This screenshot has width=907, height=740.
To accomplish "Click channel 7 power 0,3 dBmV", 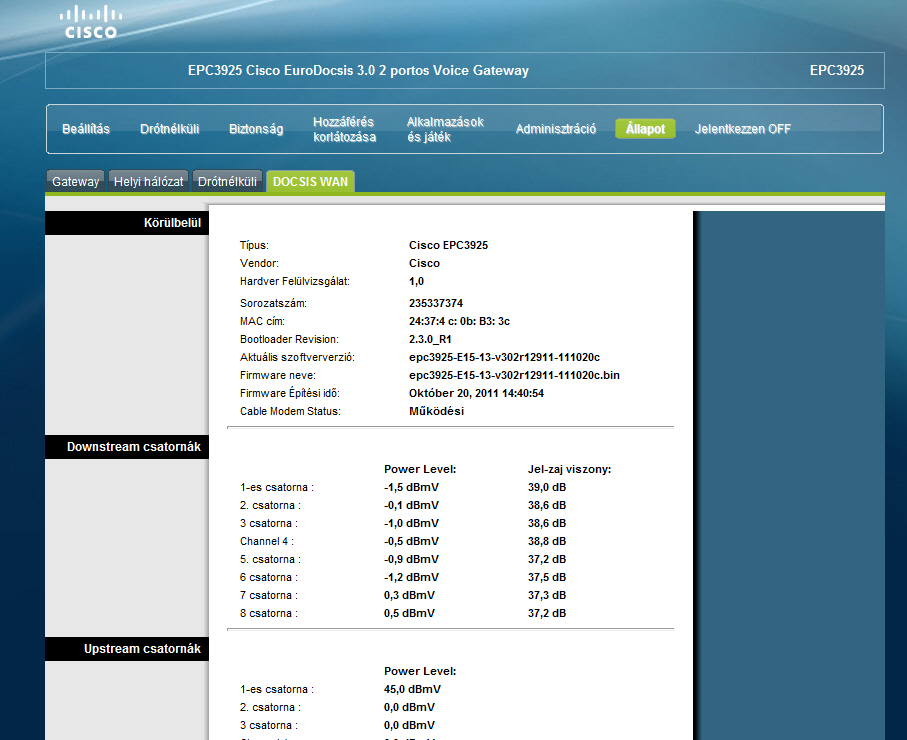I will (x=409, y=595).
